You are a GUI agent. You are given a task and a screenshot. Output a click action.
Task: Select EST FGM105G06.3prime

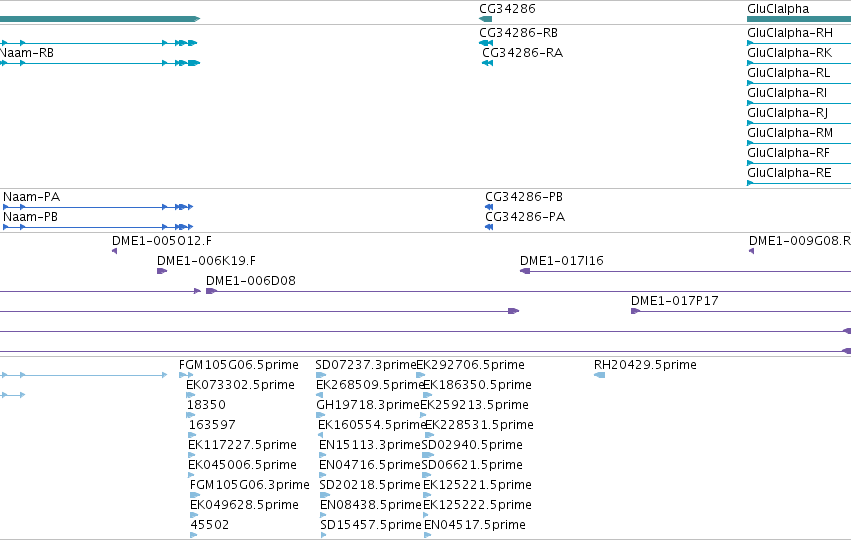(250, 485)
